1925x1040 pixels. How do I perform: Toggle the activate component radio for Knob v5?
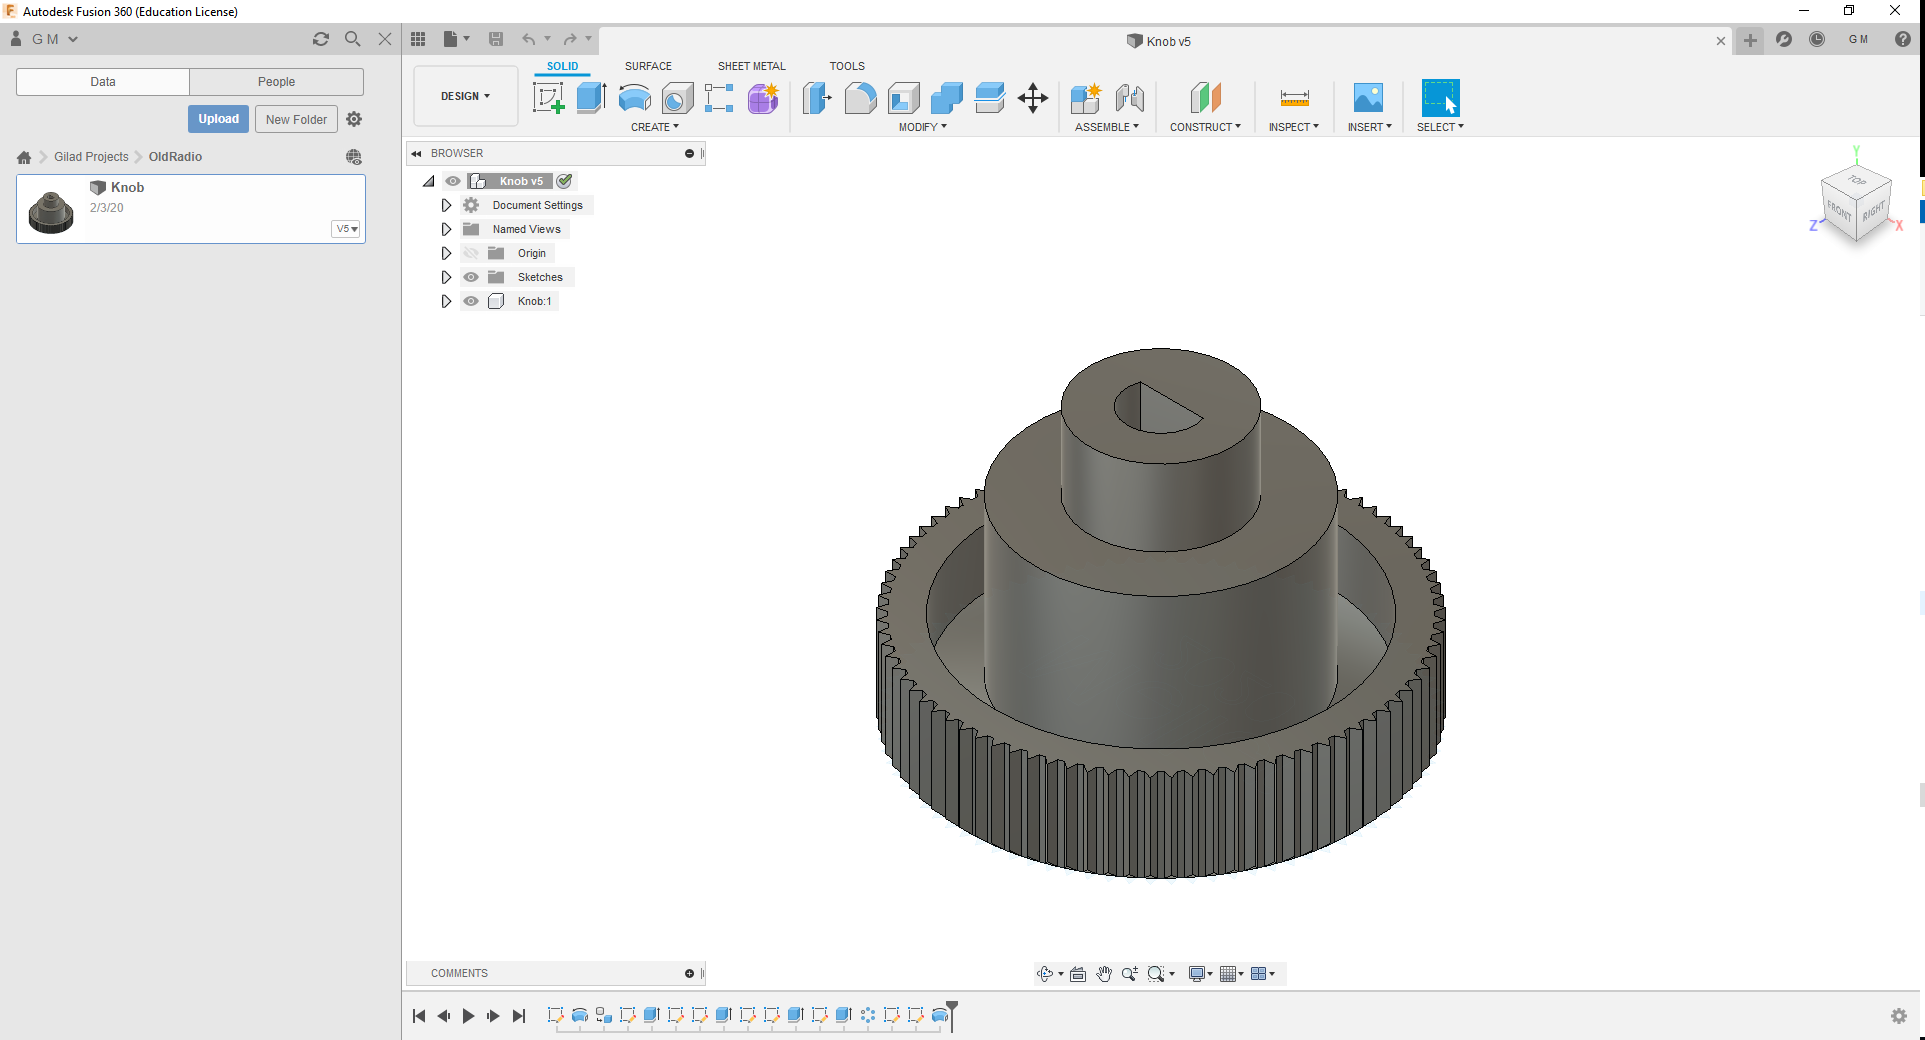[x=564, y=181]
